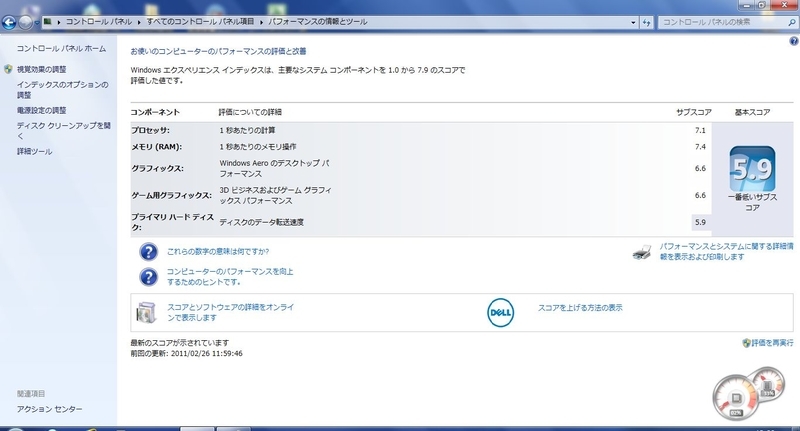Click the ゲーム用グラフィックス row label
This screenshot has height=431, width=800.
(x=171, y=195)
